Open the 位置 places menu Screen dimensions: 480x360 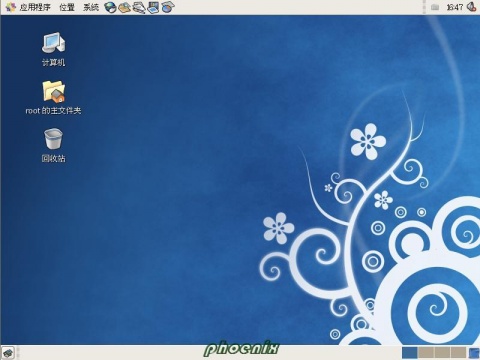tap(67, 7)
